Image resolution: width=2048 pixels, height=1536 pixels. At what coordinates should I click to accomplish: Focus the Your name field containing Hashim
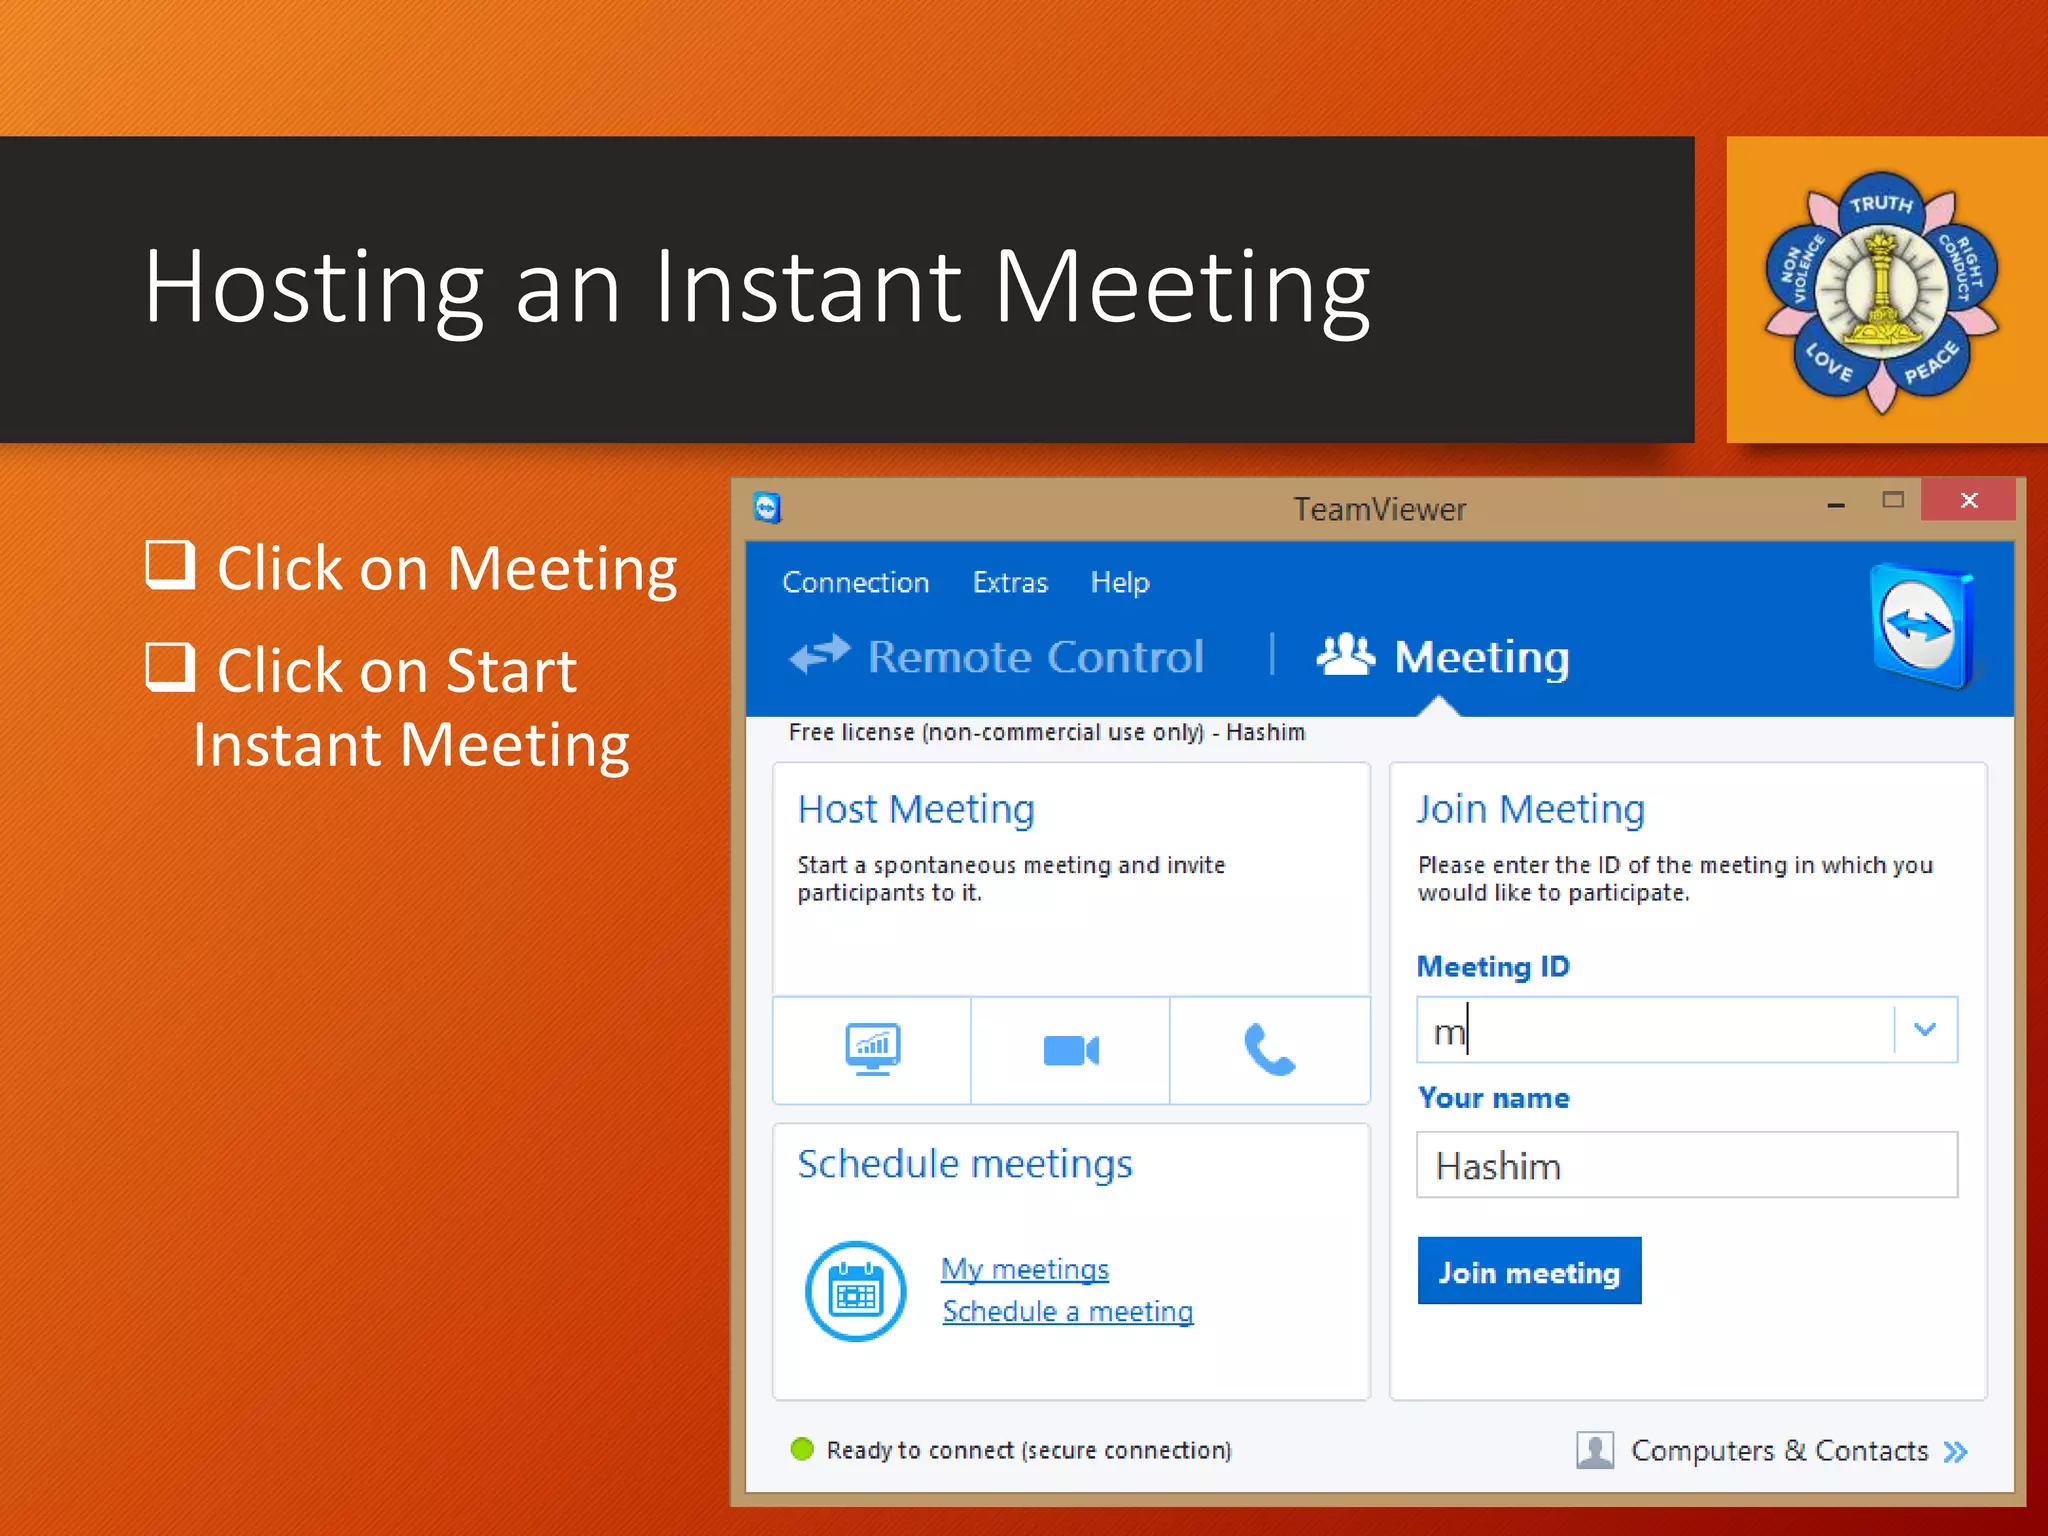point(1687,1165)
